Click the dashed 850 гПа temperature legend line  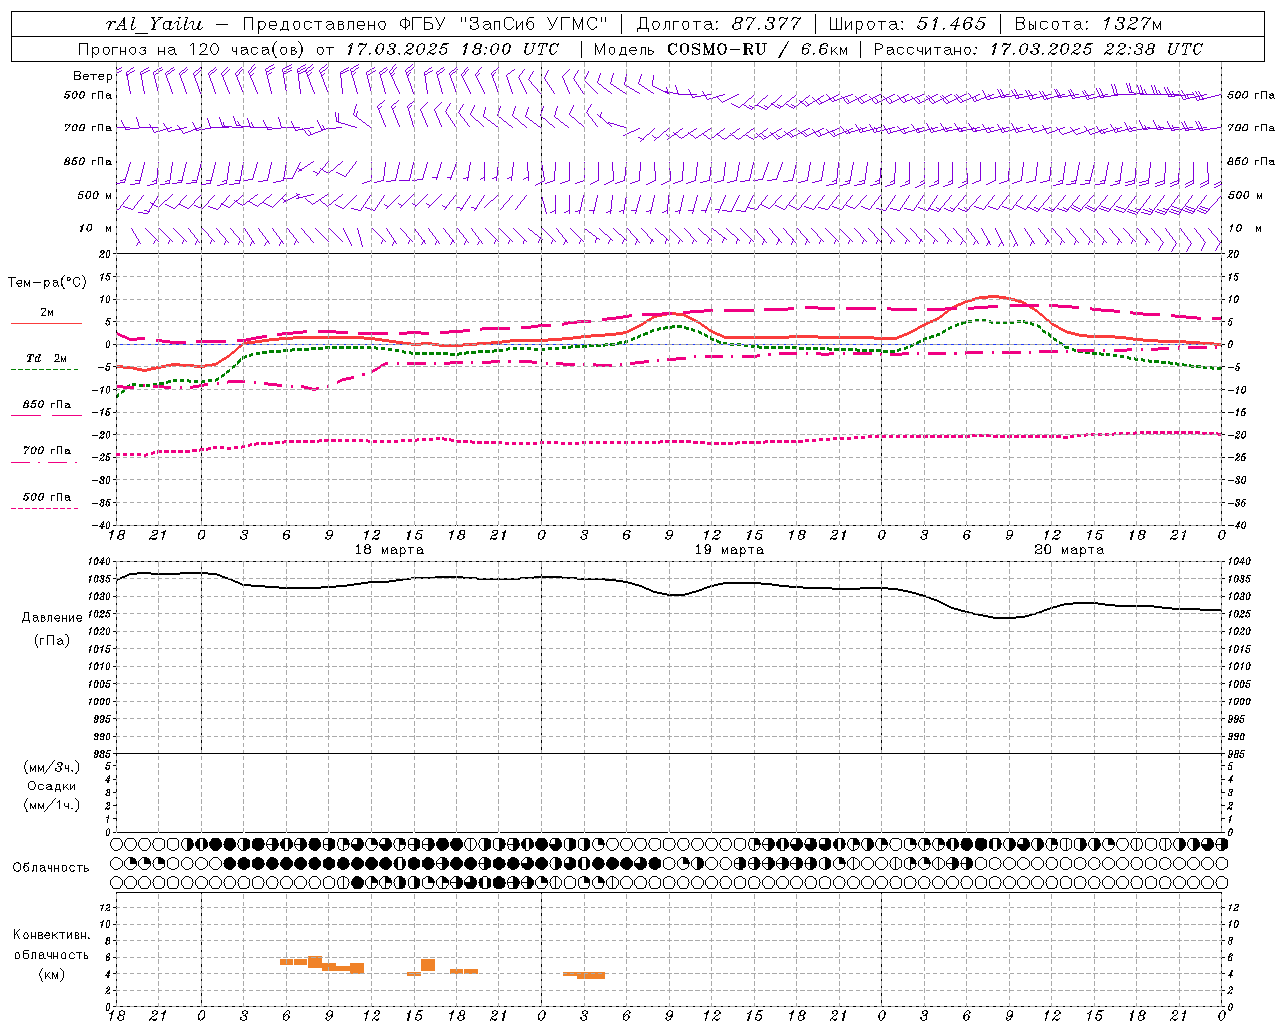(x=44, y=415)
